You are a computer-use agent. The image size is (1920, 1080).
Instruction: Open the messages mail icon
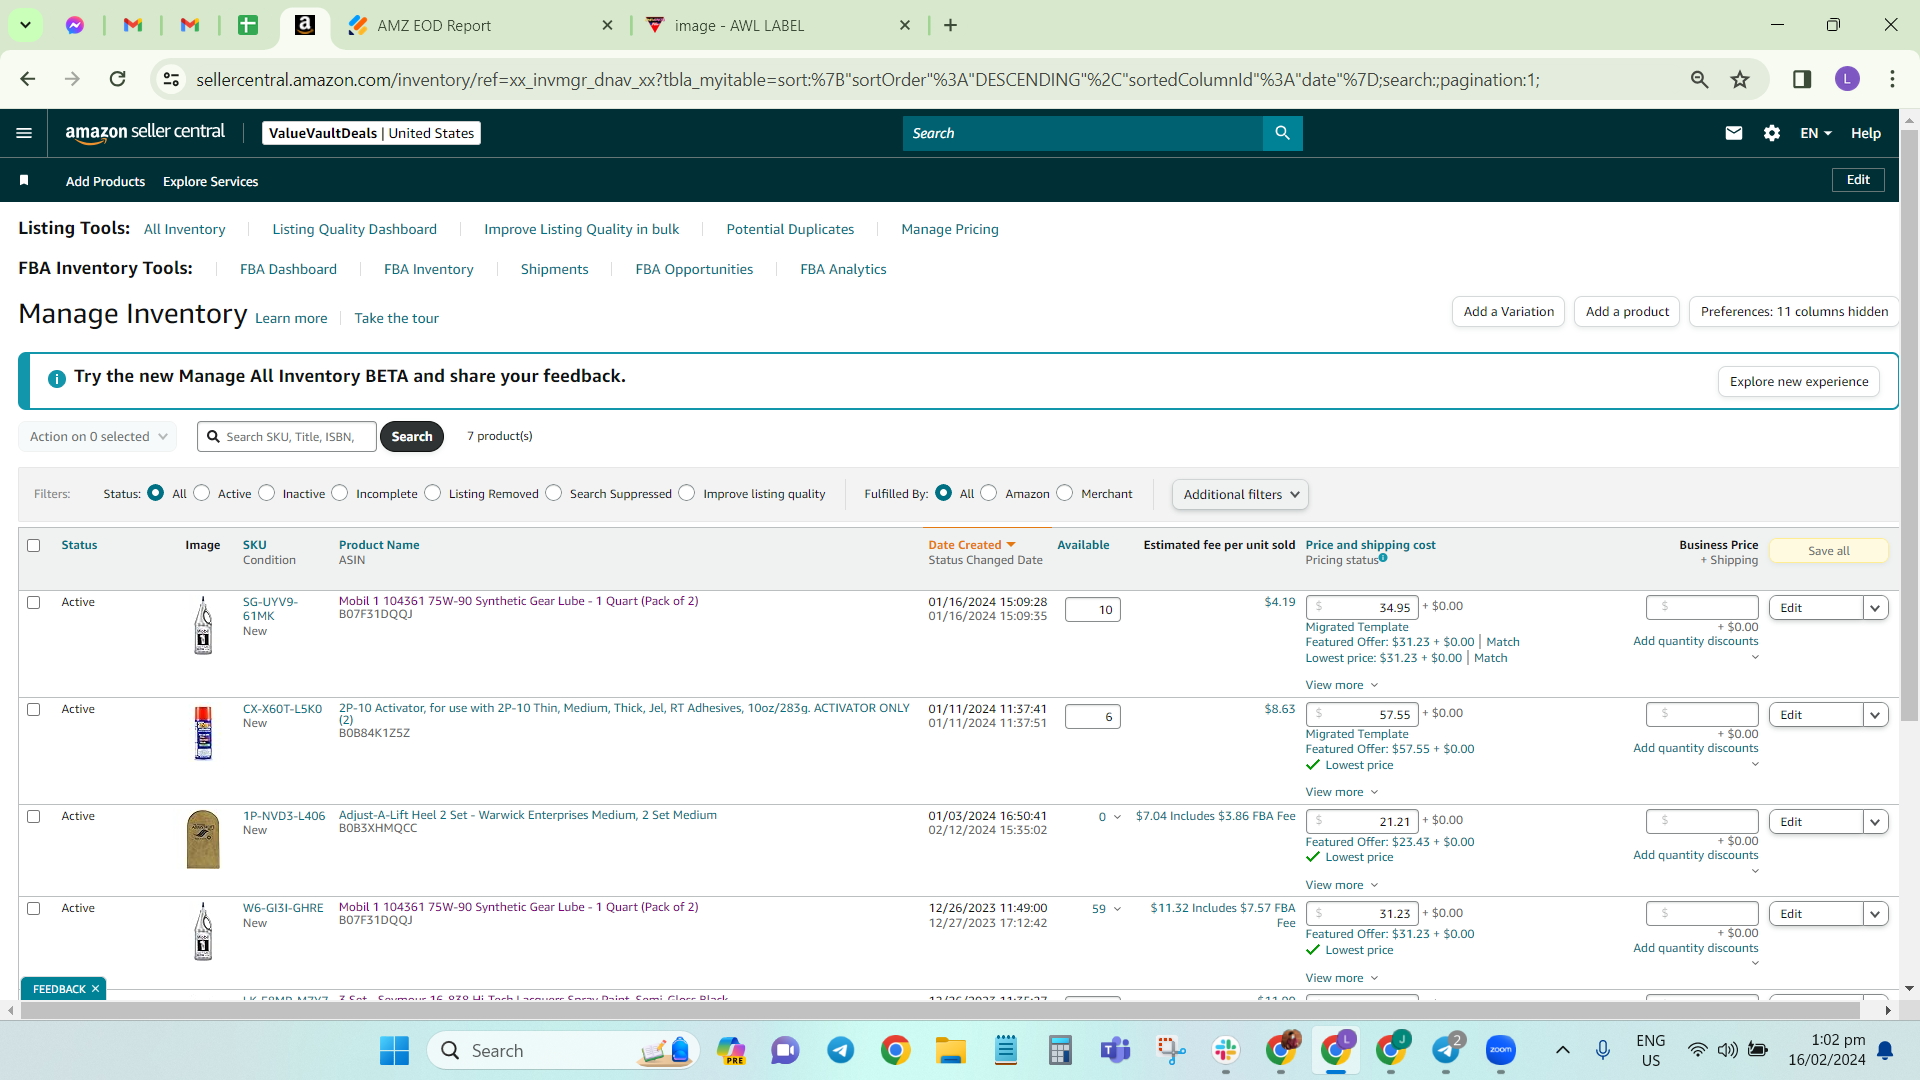[x=1734, y=133]
